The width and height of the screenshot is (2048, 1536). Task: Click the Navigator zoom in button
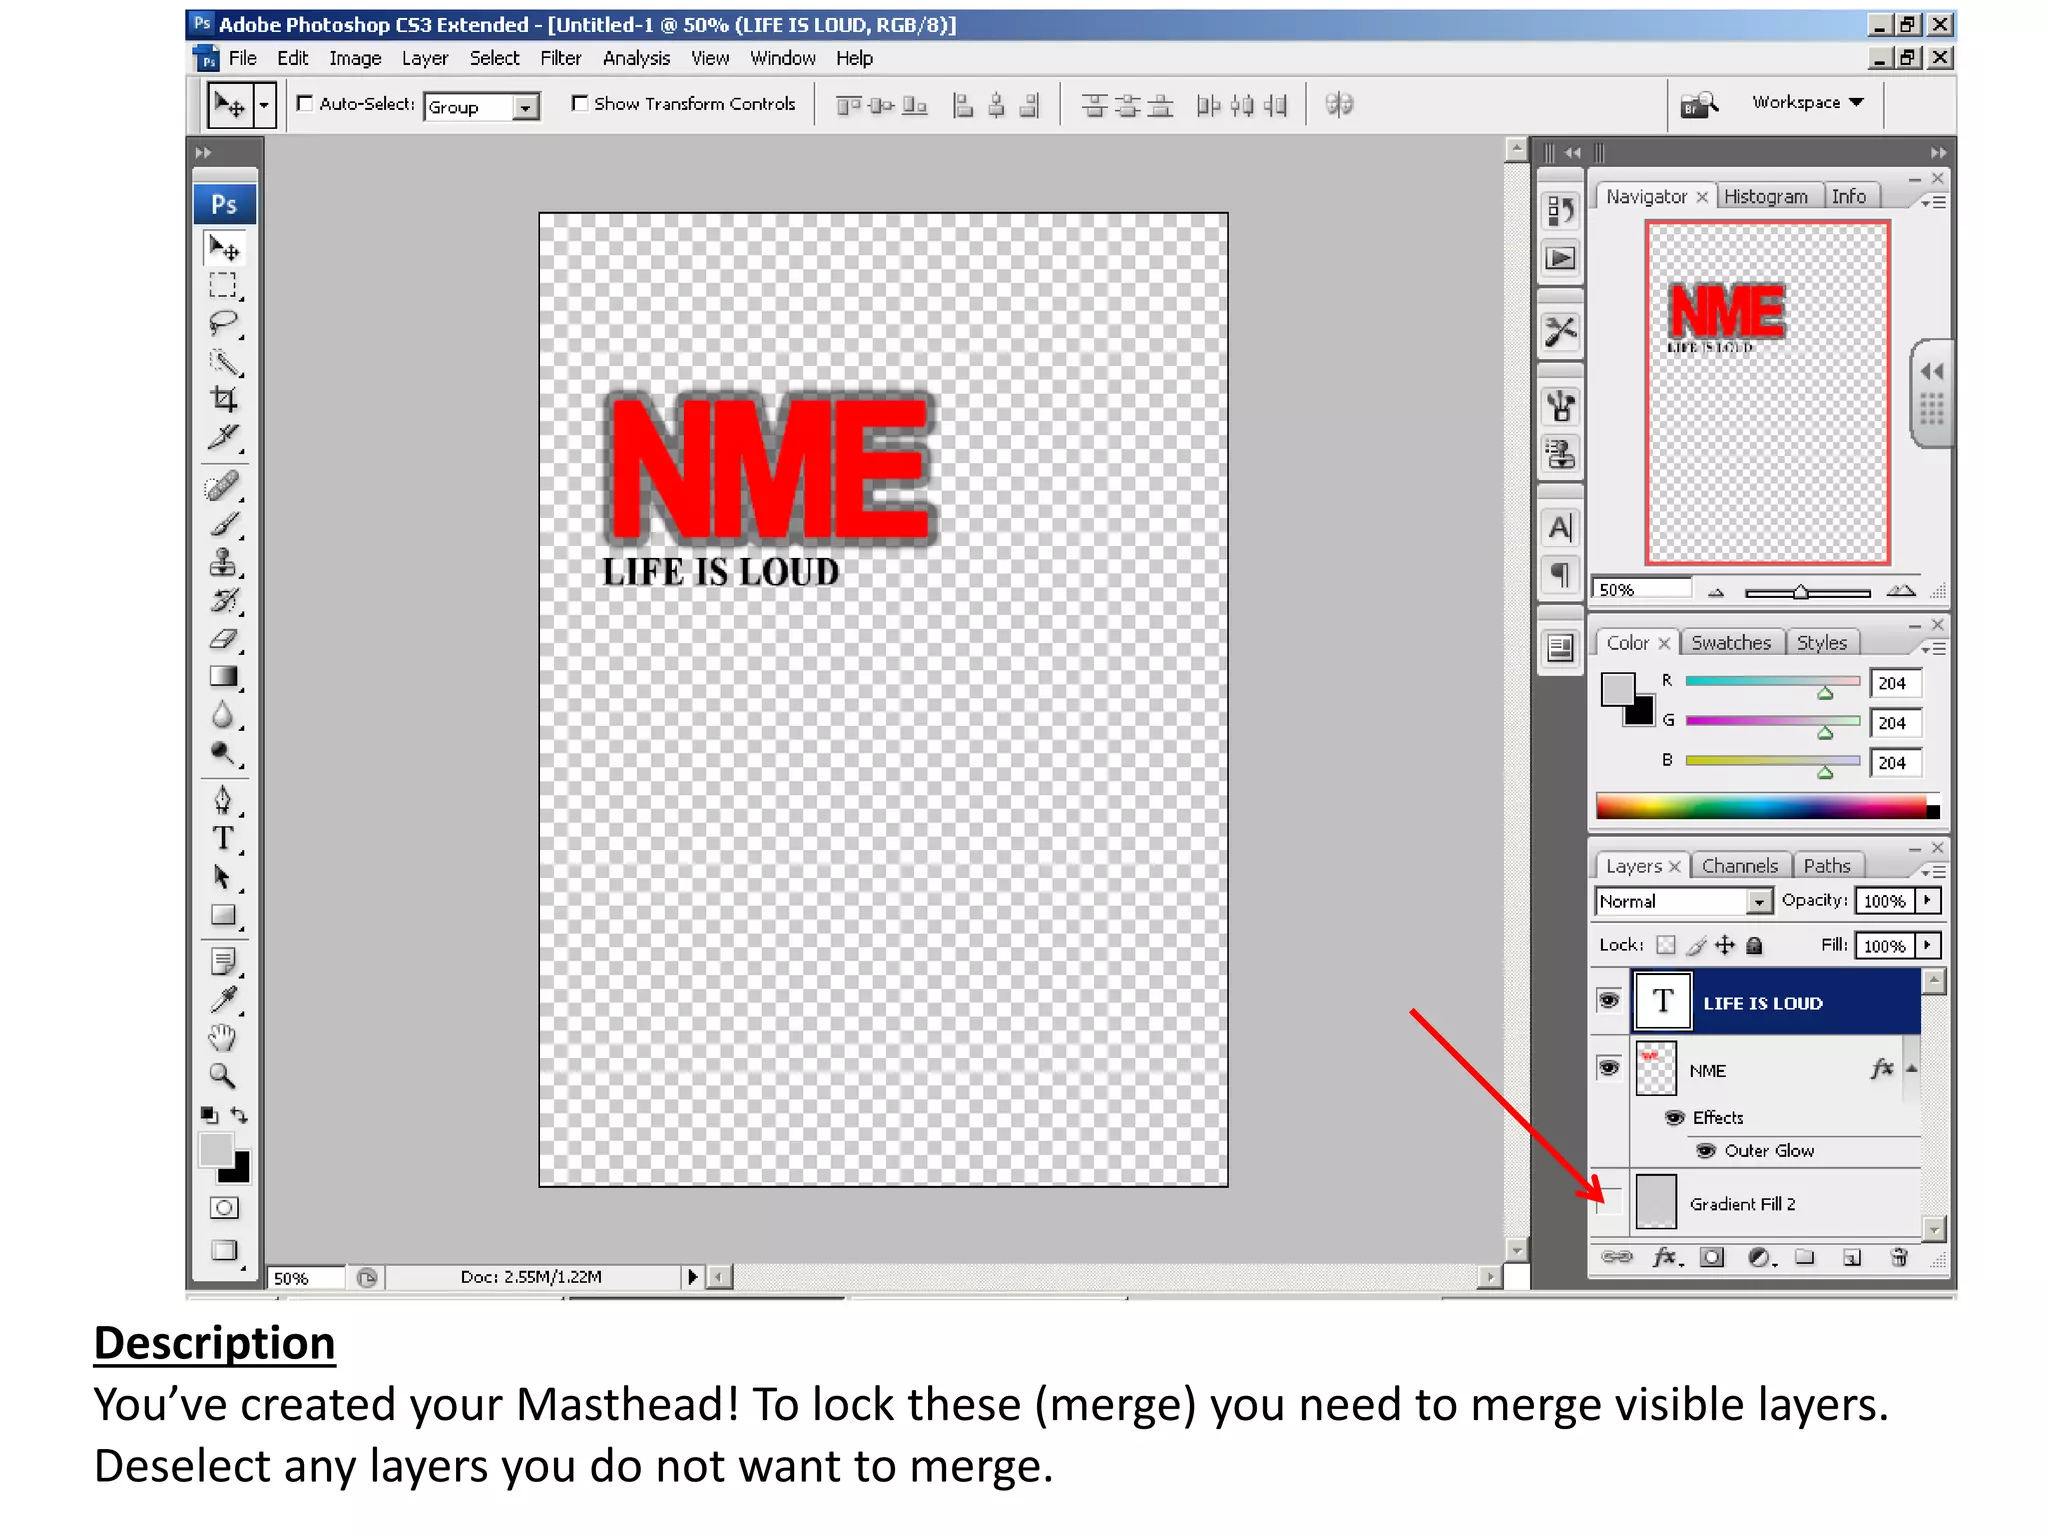tap(1901, 591)
